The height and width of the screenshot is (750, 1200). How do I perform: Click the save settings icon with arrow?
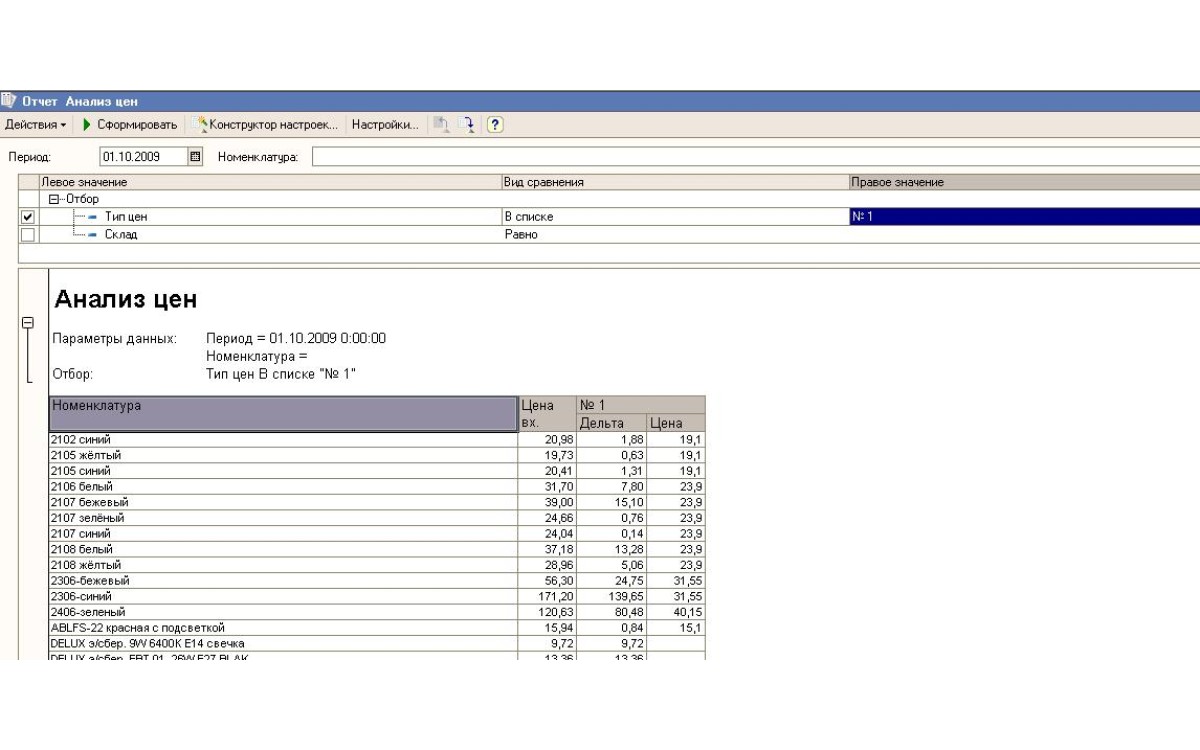[466, 125]
